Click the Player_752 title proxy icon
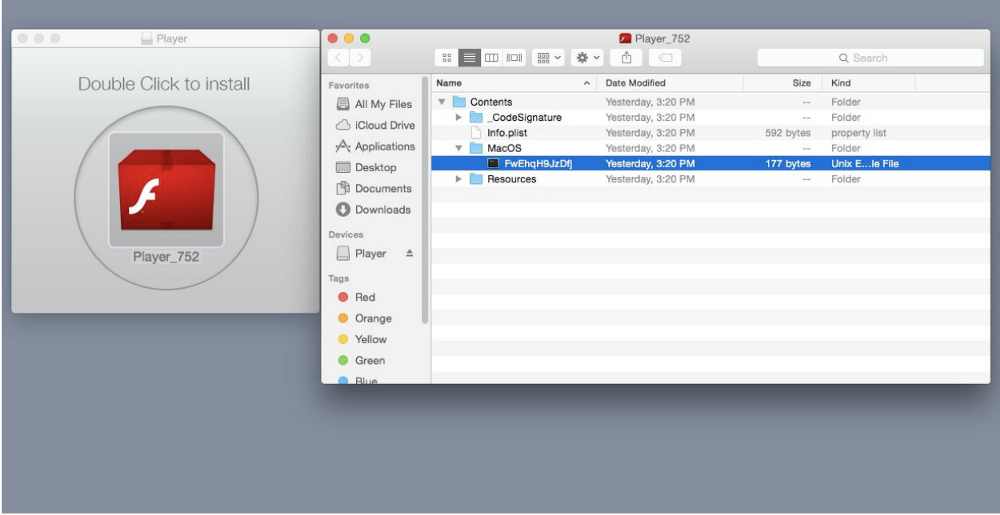This screenshot has width=1000, height=515. click(625, 38)
